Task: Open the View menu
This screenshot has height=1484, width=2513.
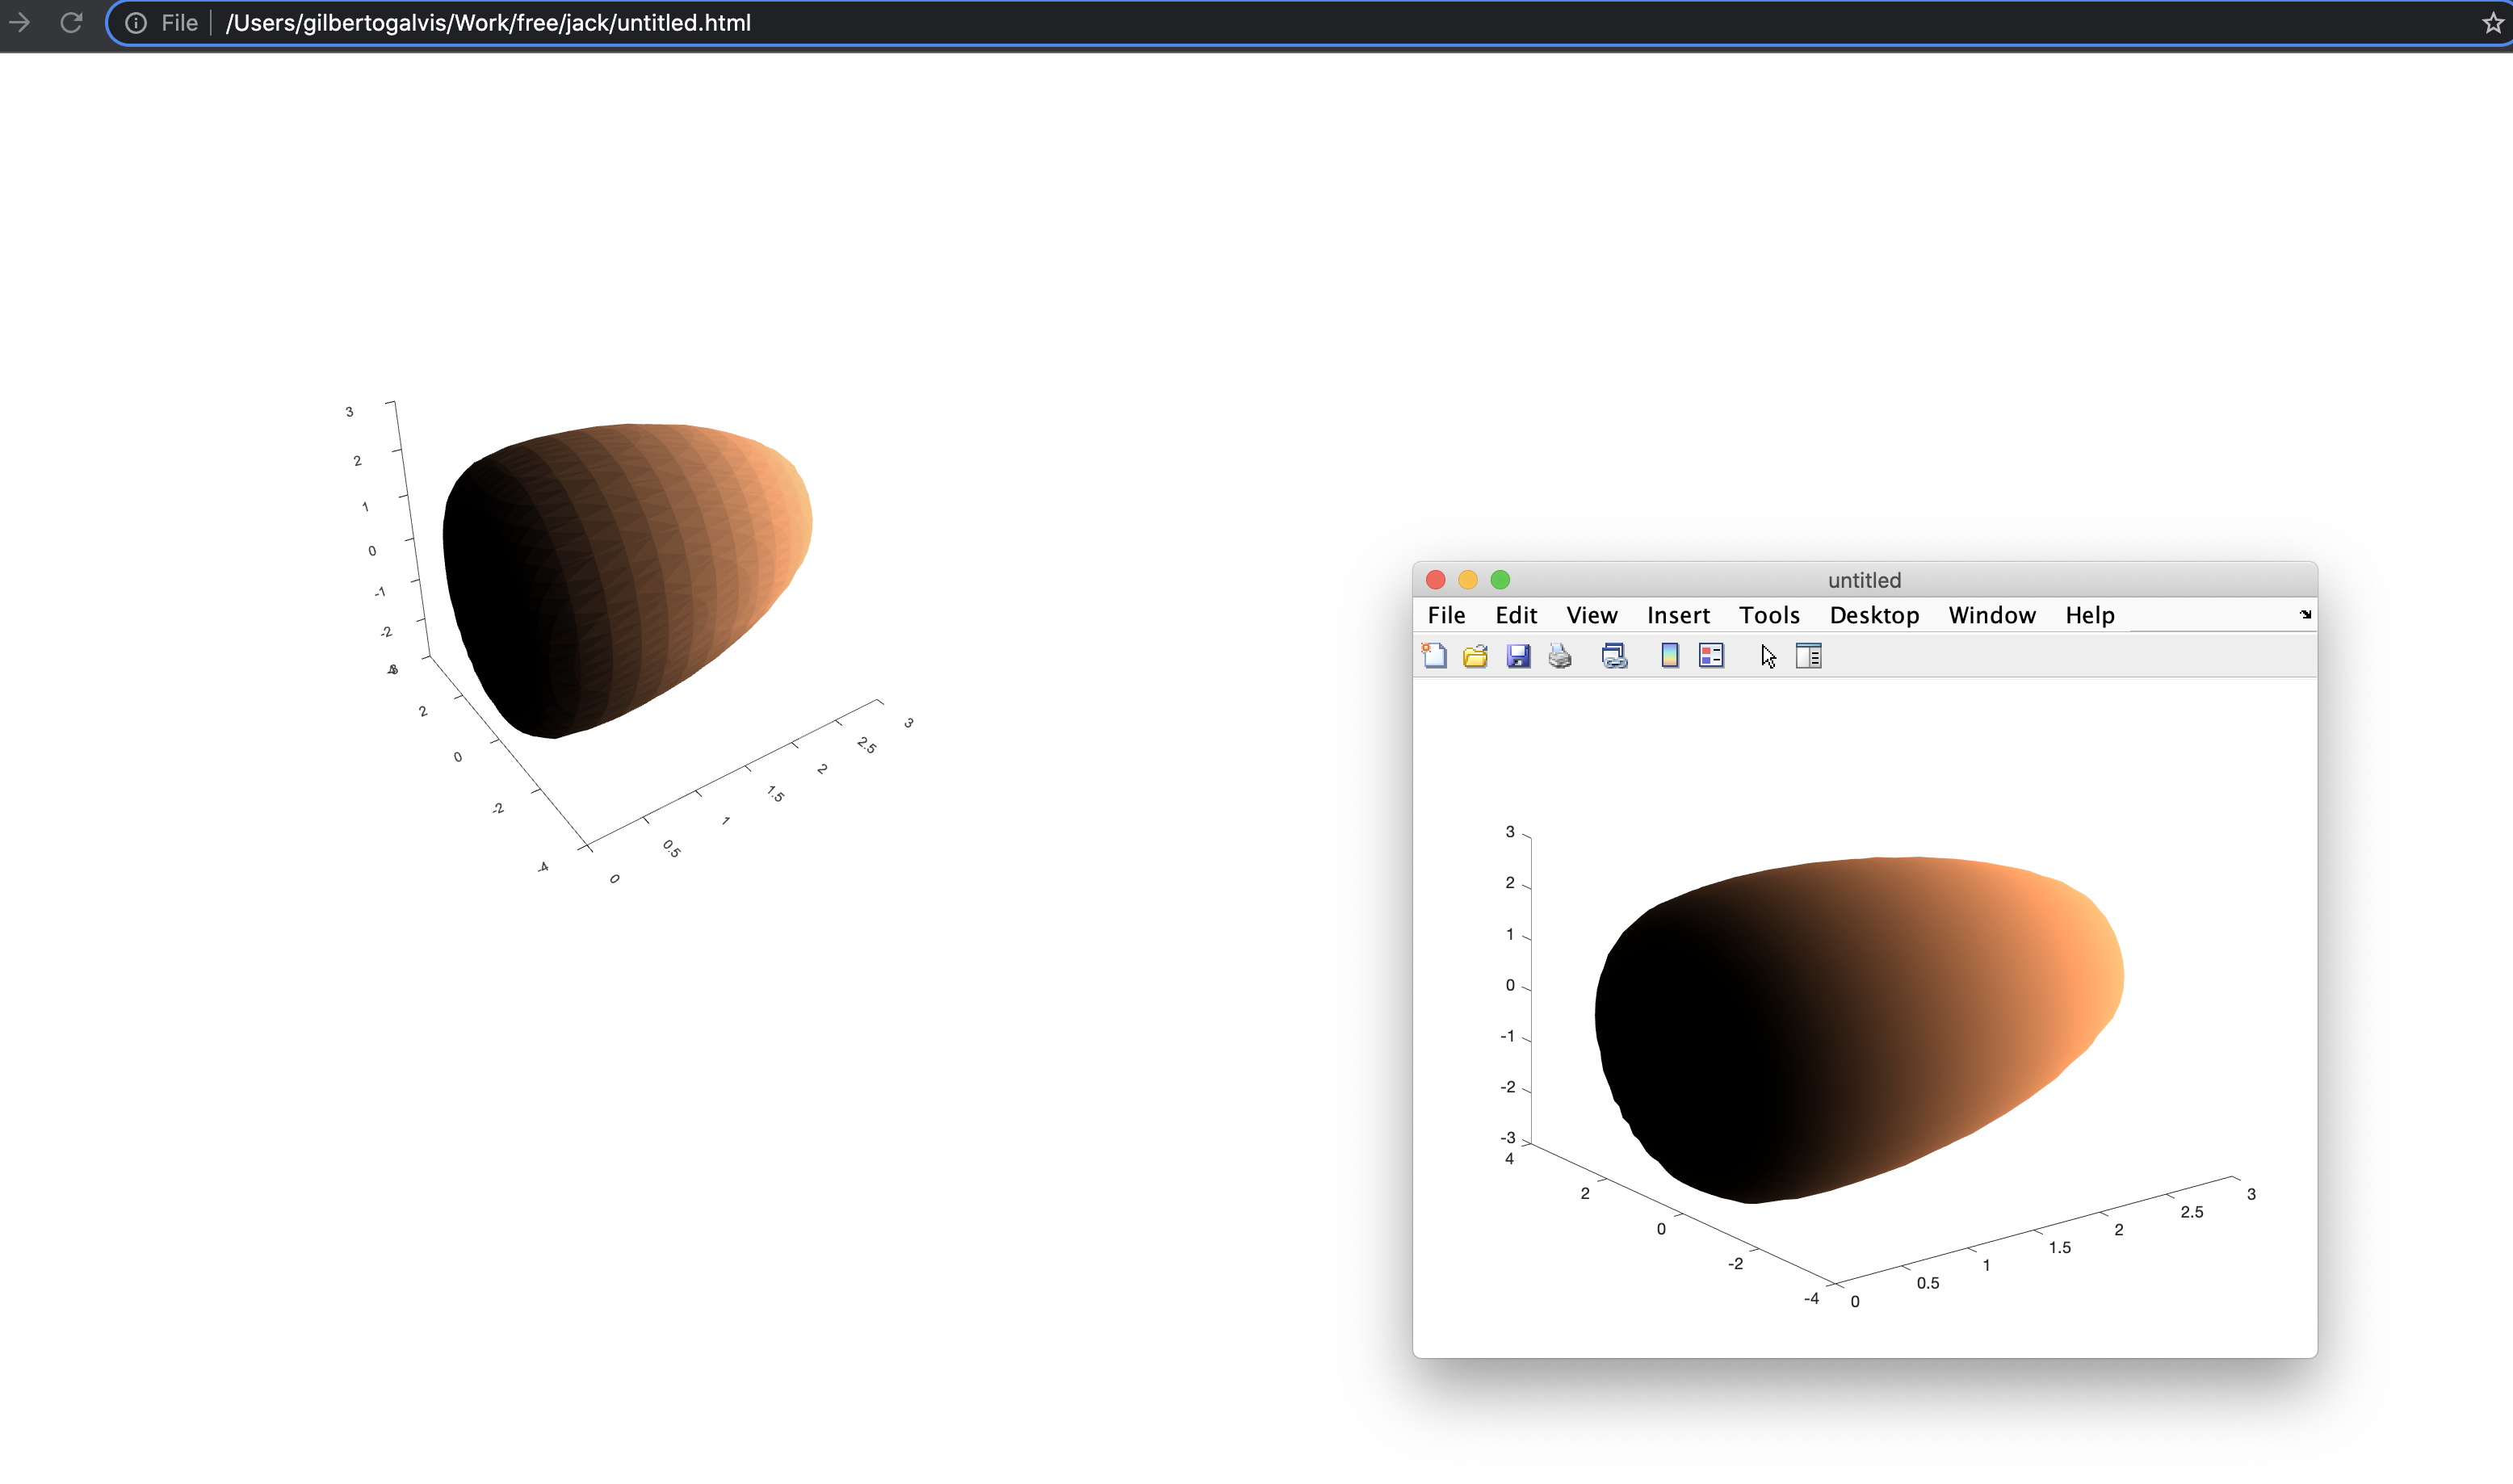Action: coord(1591,615)
